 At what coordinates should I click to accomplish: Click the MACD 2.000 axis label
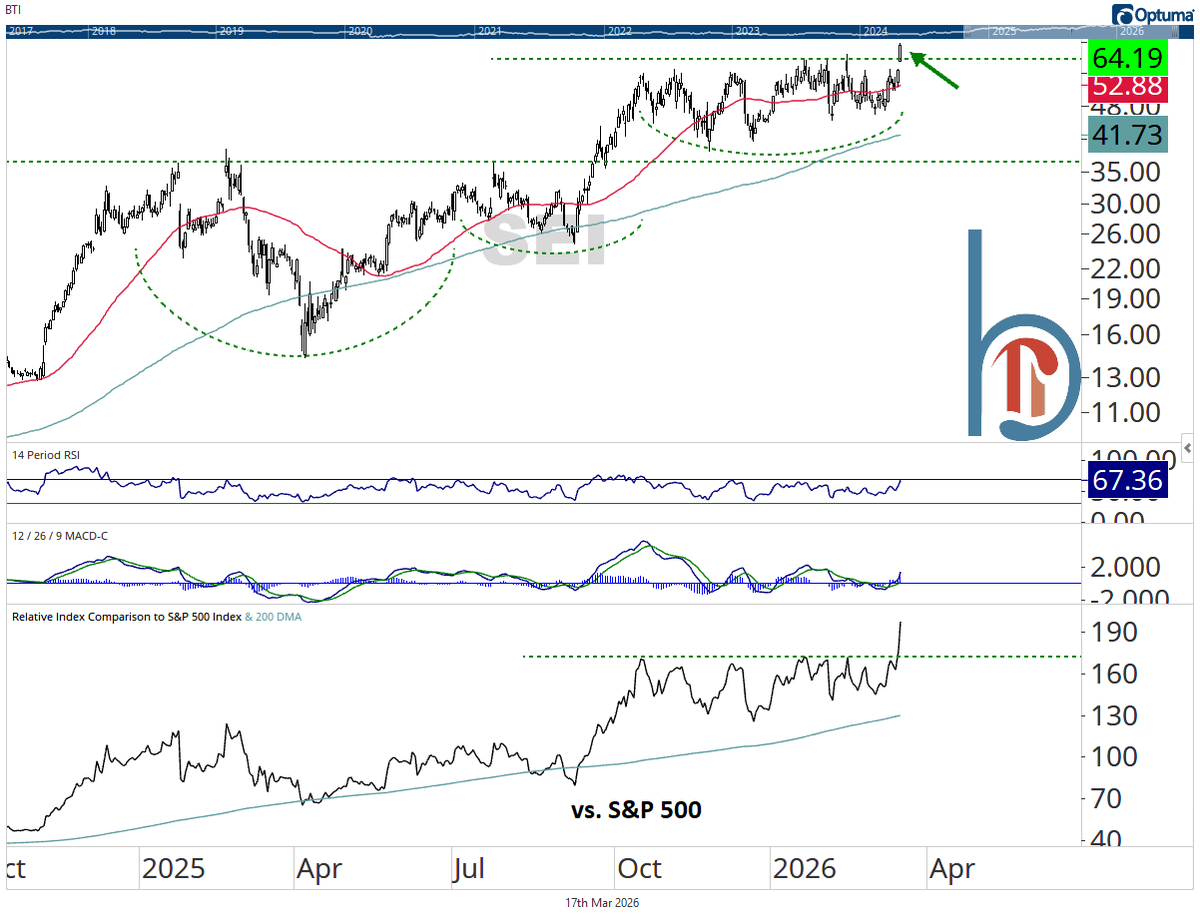coord(1126,568)
